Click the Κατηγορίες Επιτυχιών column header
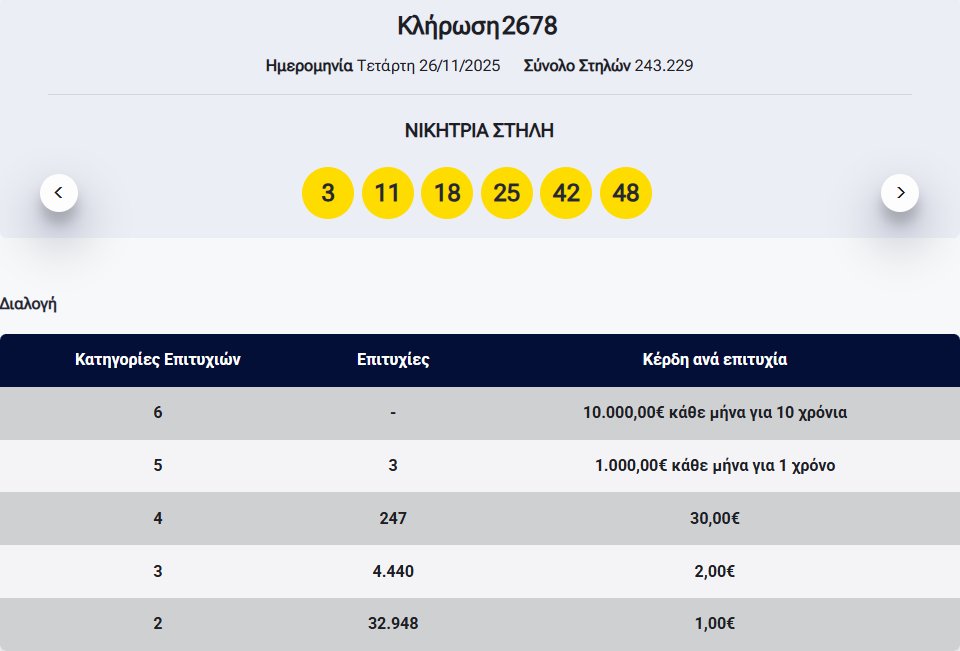 tap(158, 360)
